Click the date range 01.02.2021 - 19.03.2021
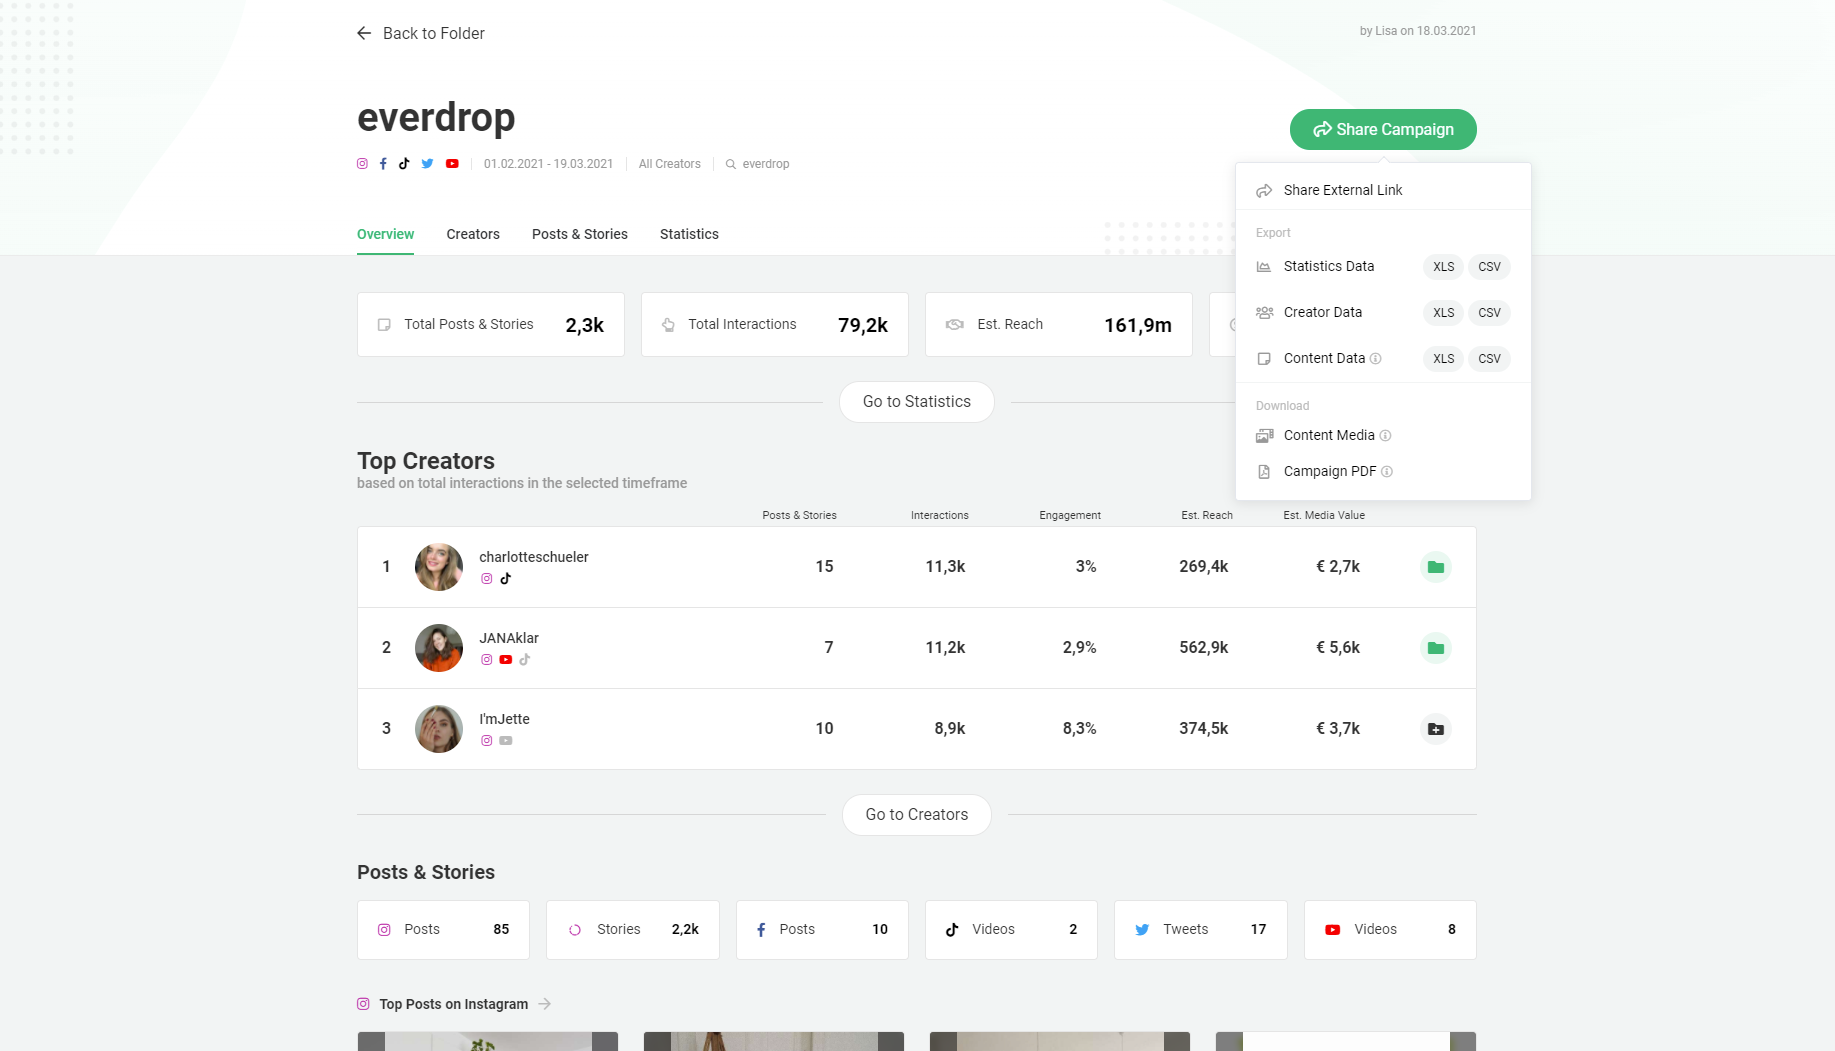The height and width of the screenshot is (1051, 1835). [x=548, y=164]
